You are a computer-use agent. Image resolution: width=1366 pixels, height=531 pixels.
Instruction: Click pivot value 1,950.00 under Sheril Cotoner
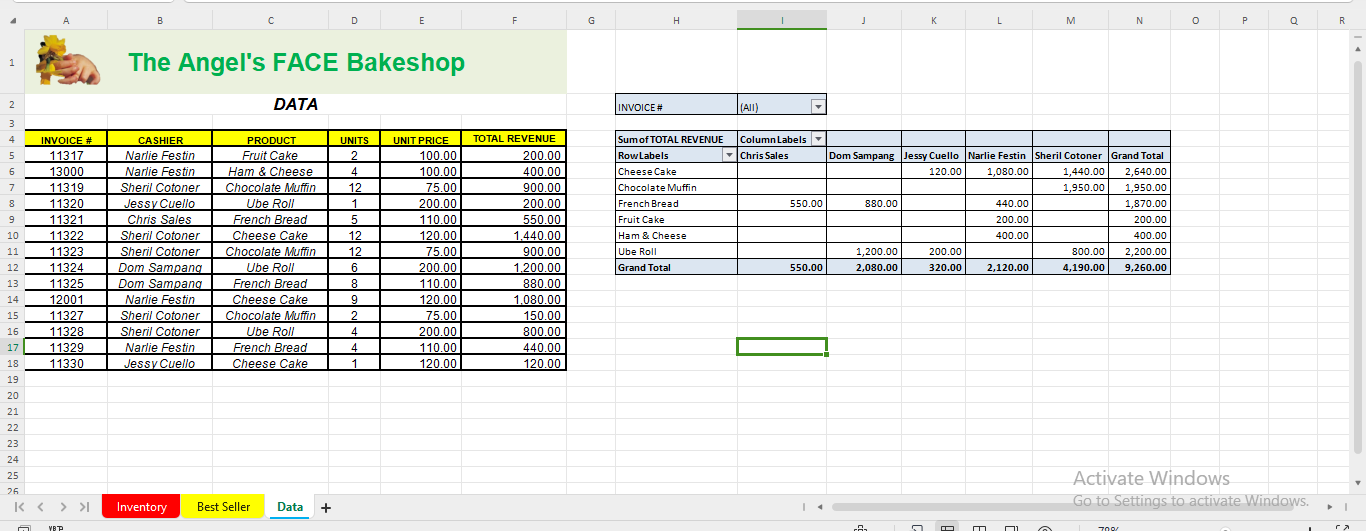tap(1070, 187)
